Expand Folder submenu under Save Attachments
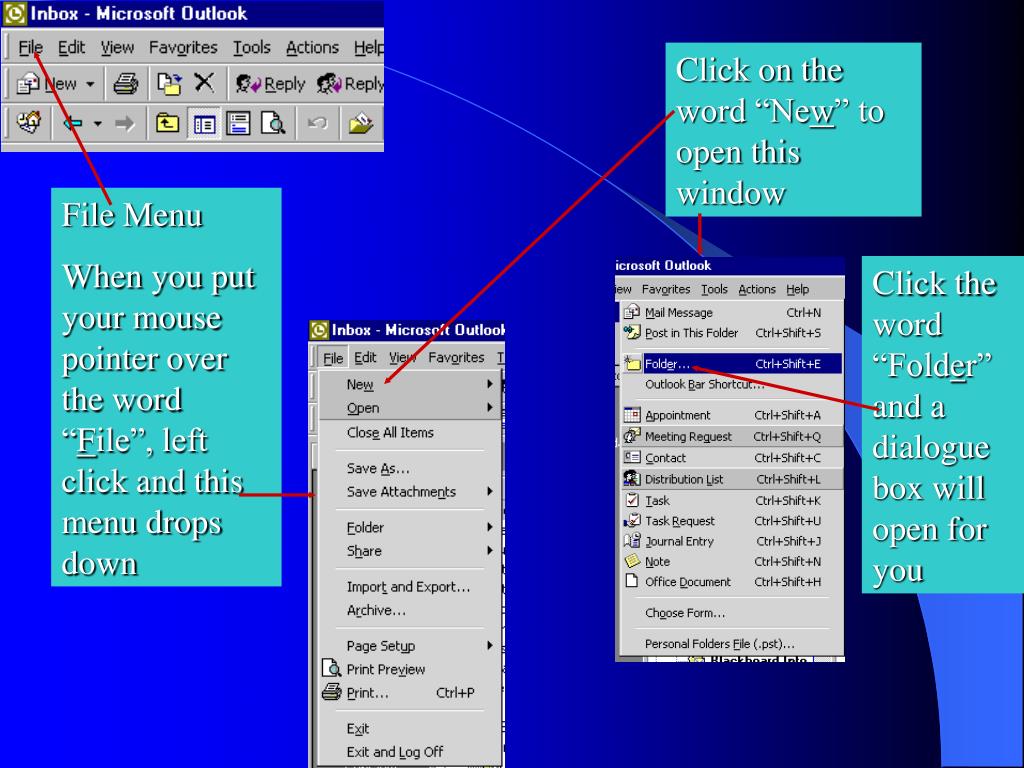 tap(411, 527)
